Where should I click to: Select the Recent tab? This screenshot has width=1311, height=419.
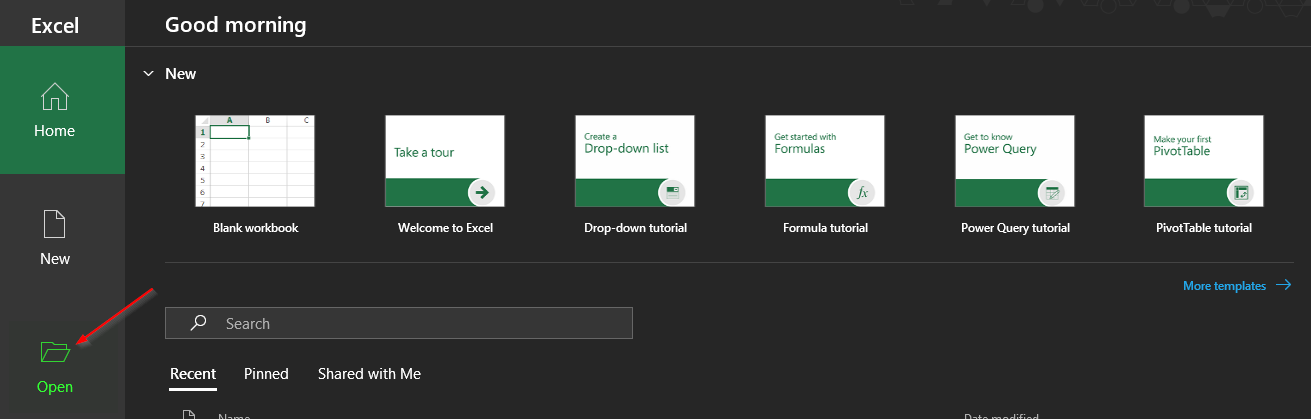[x=193, y=374]
